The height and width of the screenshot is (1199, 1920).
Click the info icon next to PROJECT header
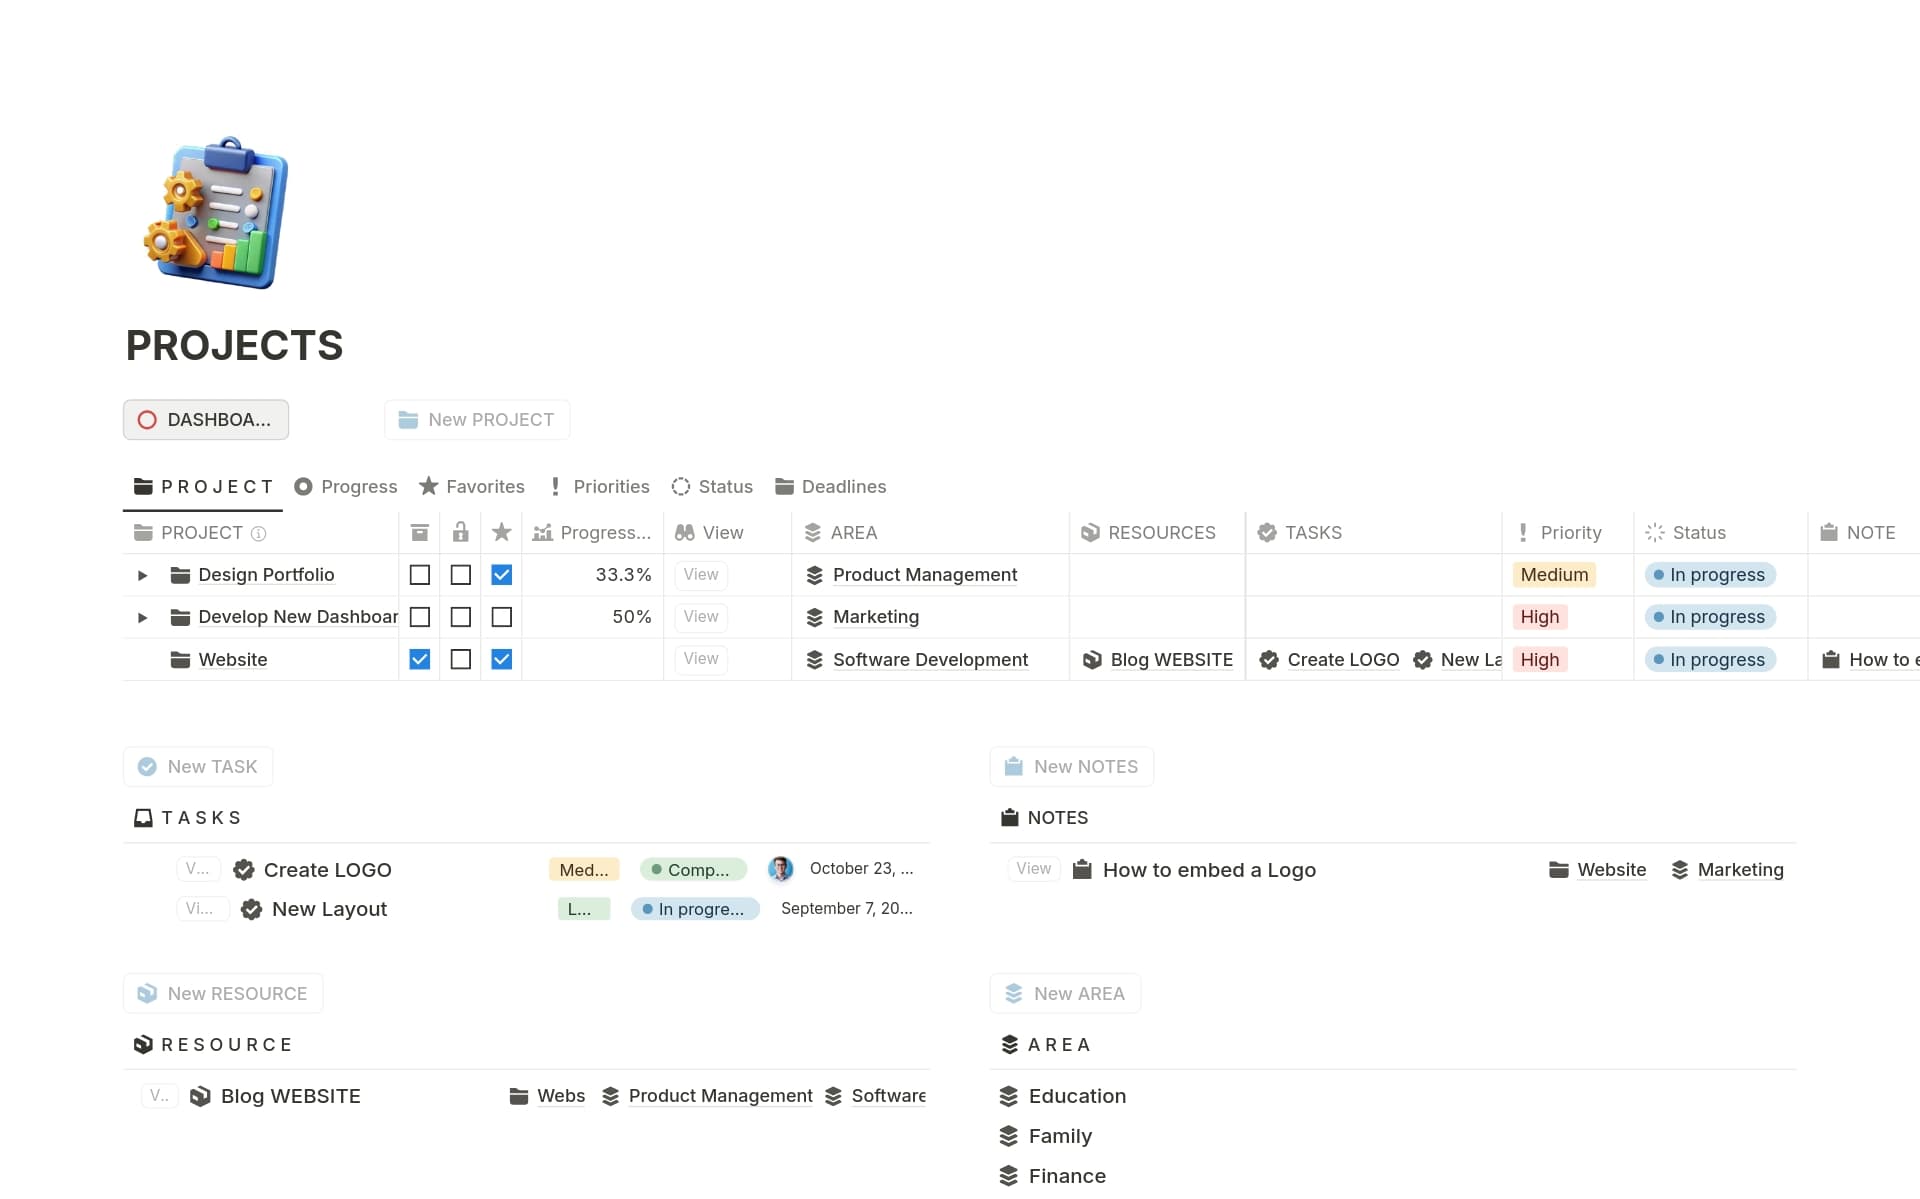point(258,534)
